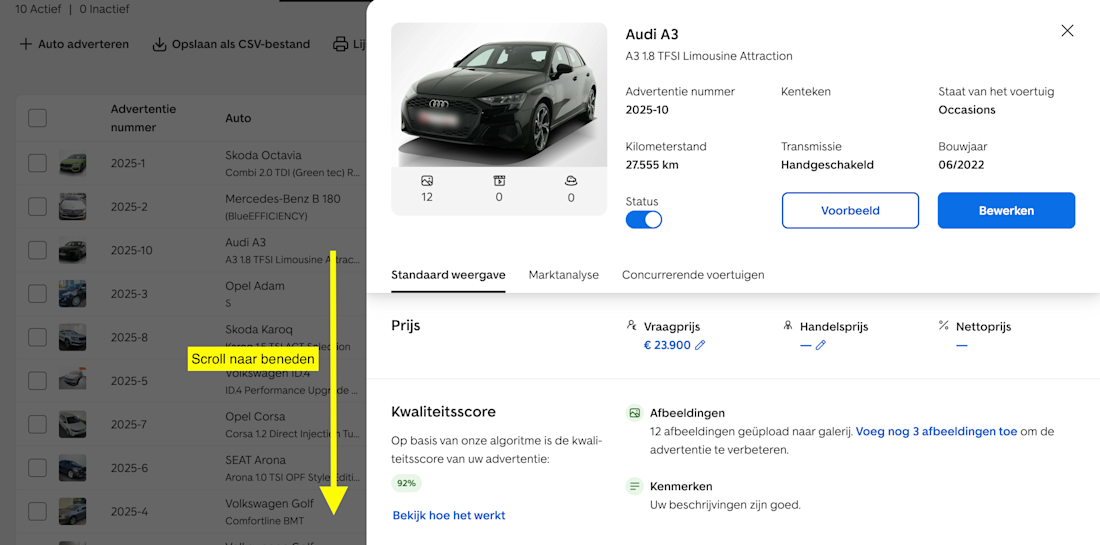This screenshot has height=545, width=1100.
Task: Switch to the Marktanalyse tab
Action: click(563, 275)
